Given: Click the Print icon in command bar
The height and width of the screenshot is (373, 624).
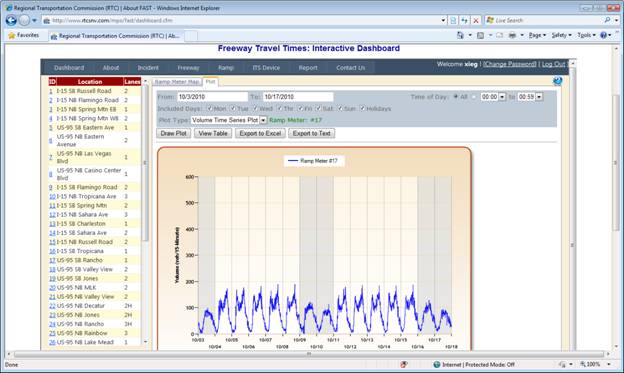Looking at the screenshot, I should tap(512, 35).
